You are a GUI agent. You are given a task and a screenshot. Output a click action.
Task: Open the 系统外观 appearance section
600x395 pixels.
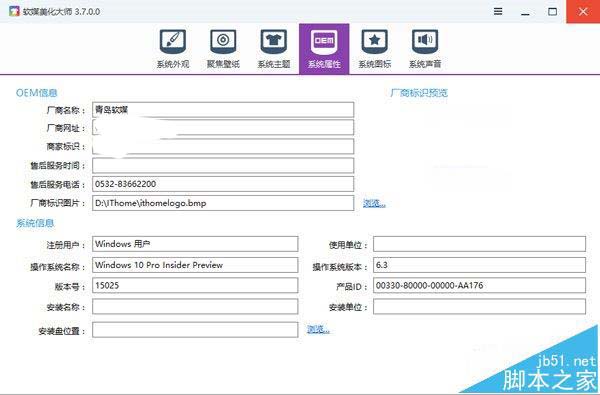click(x=173, y=49)
